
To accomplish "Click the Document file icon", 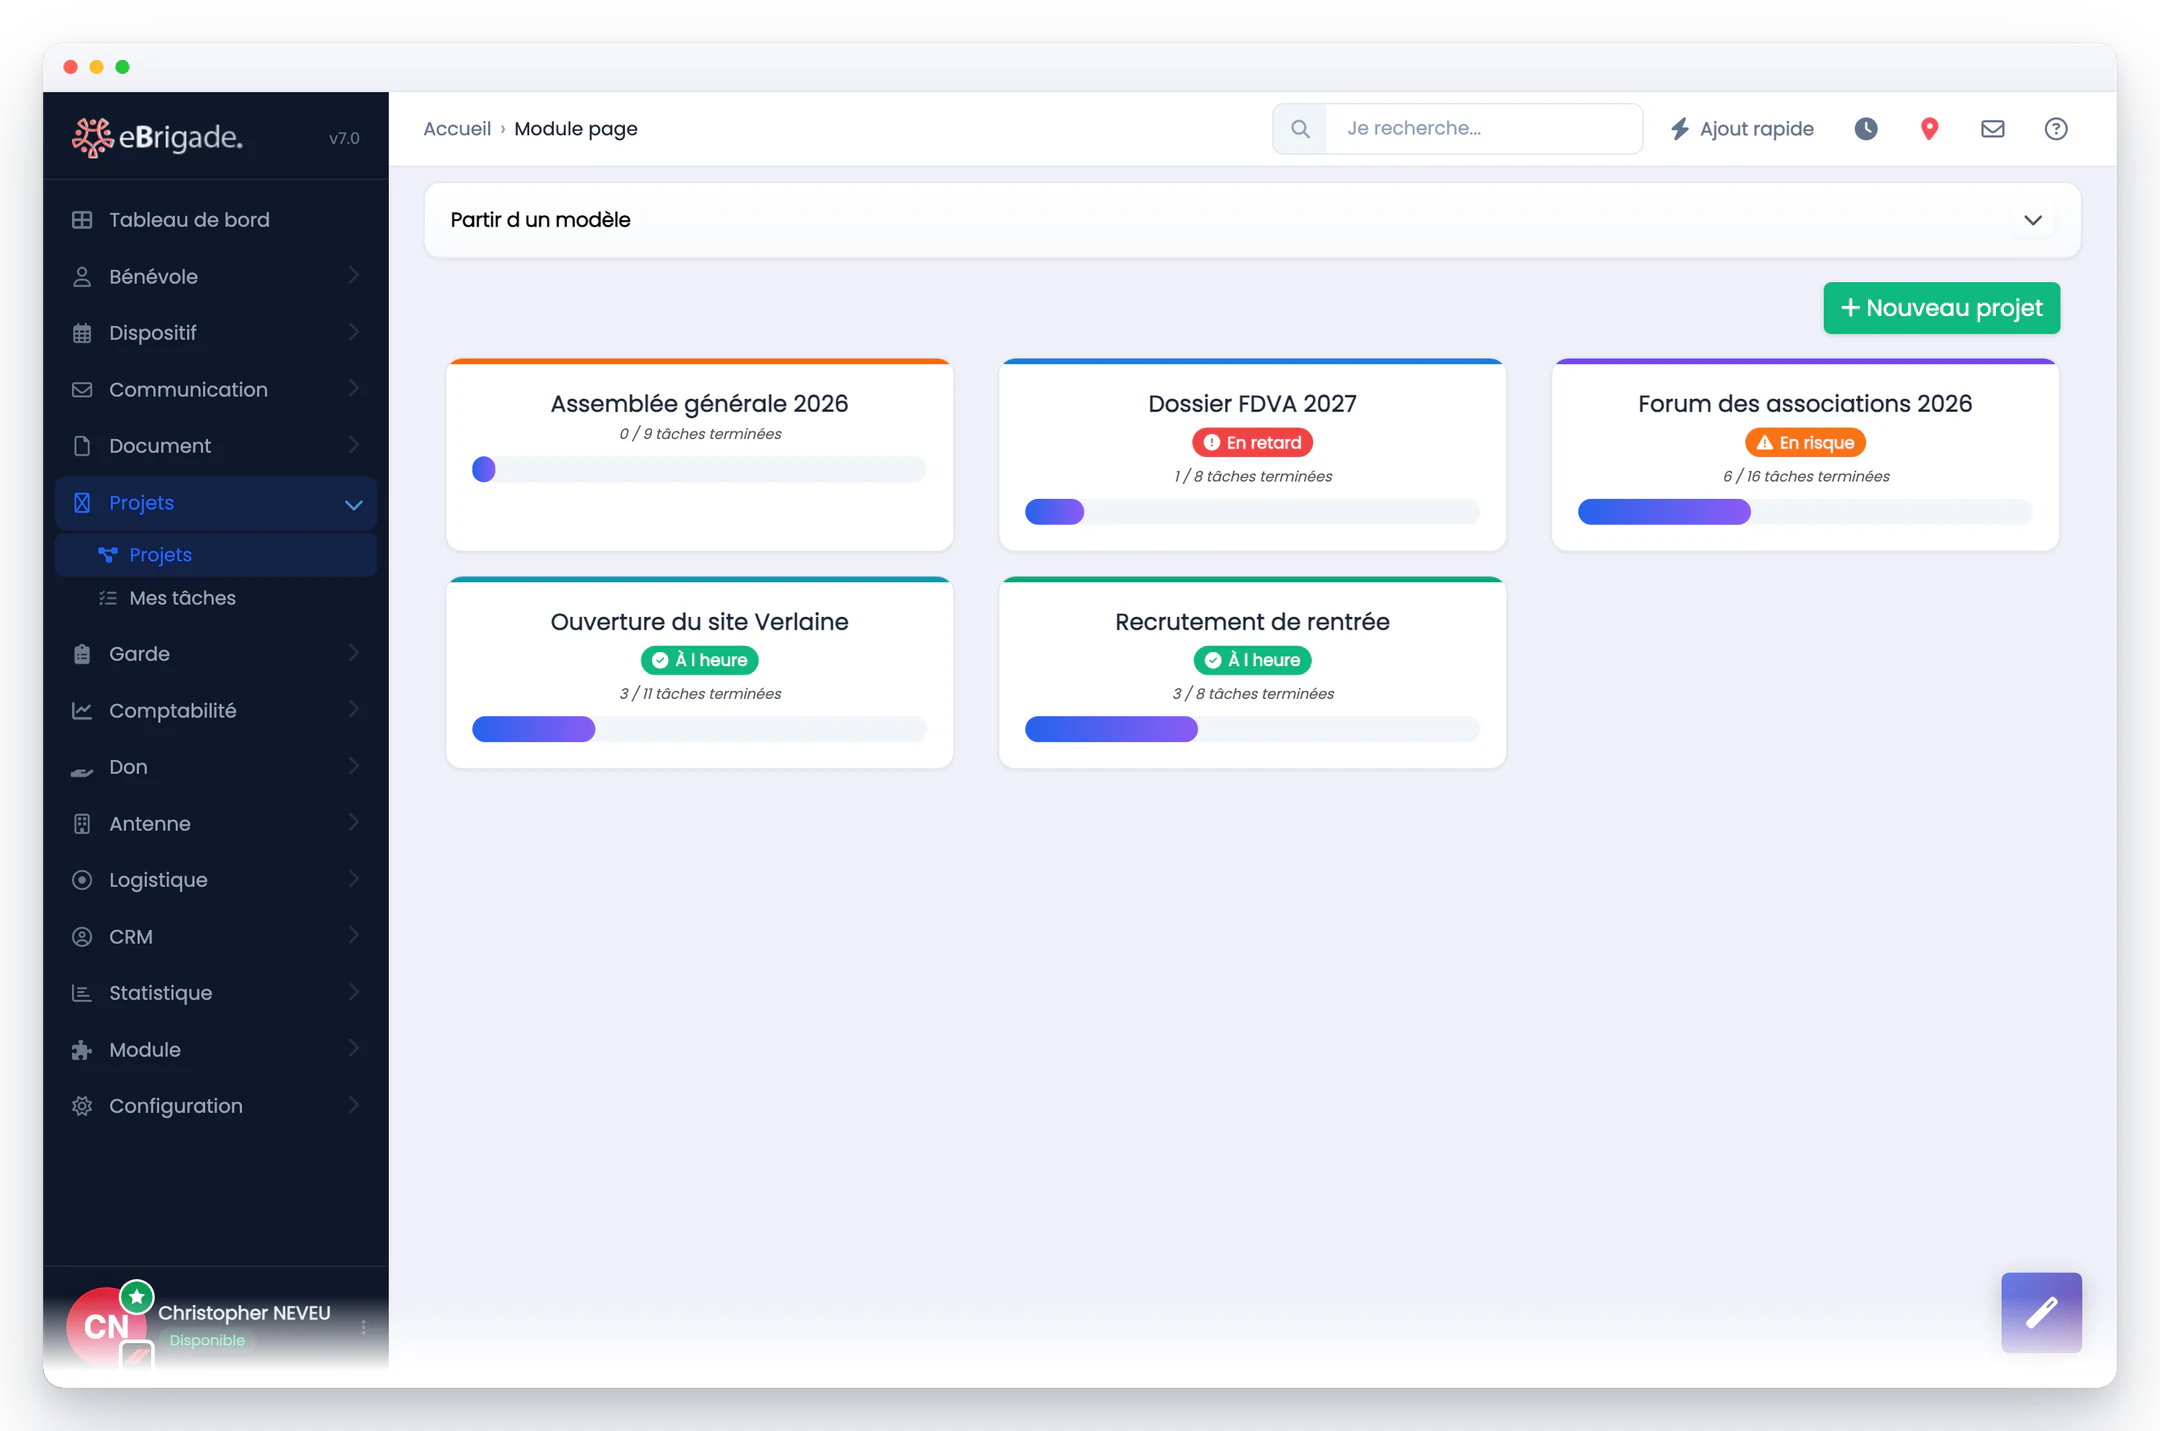I will pyautogui.click(x=82, y=446).
